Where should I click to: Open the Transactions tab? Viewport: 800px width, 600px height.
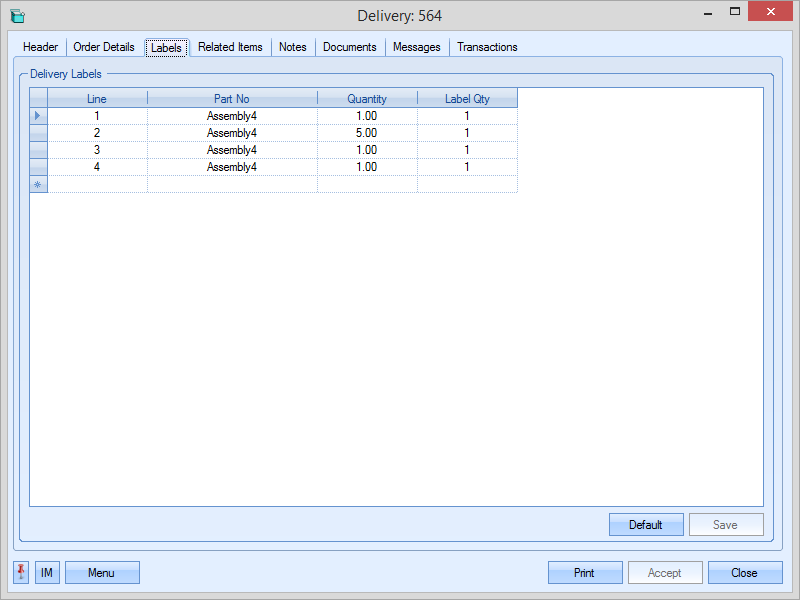pyautogui.click(x=487, y=47)
